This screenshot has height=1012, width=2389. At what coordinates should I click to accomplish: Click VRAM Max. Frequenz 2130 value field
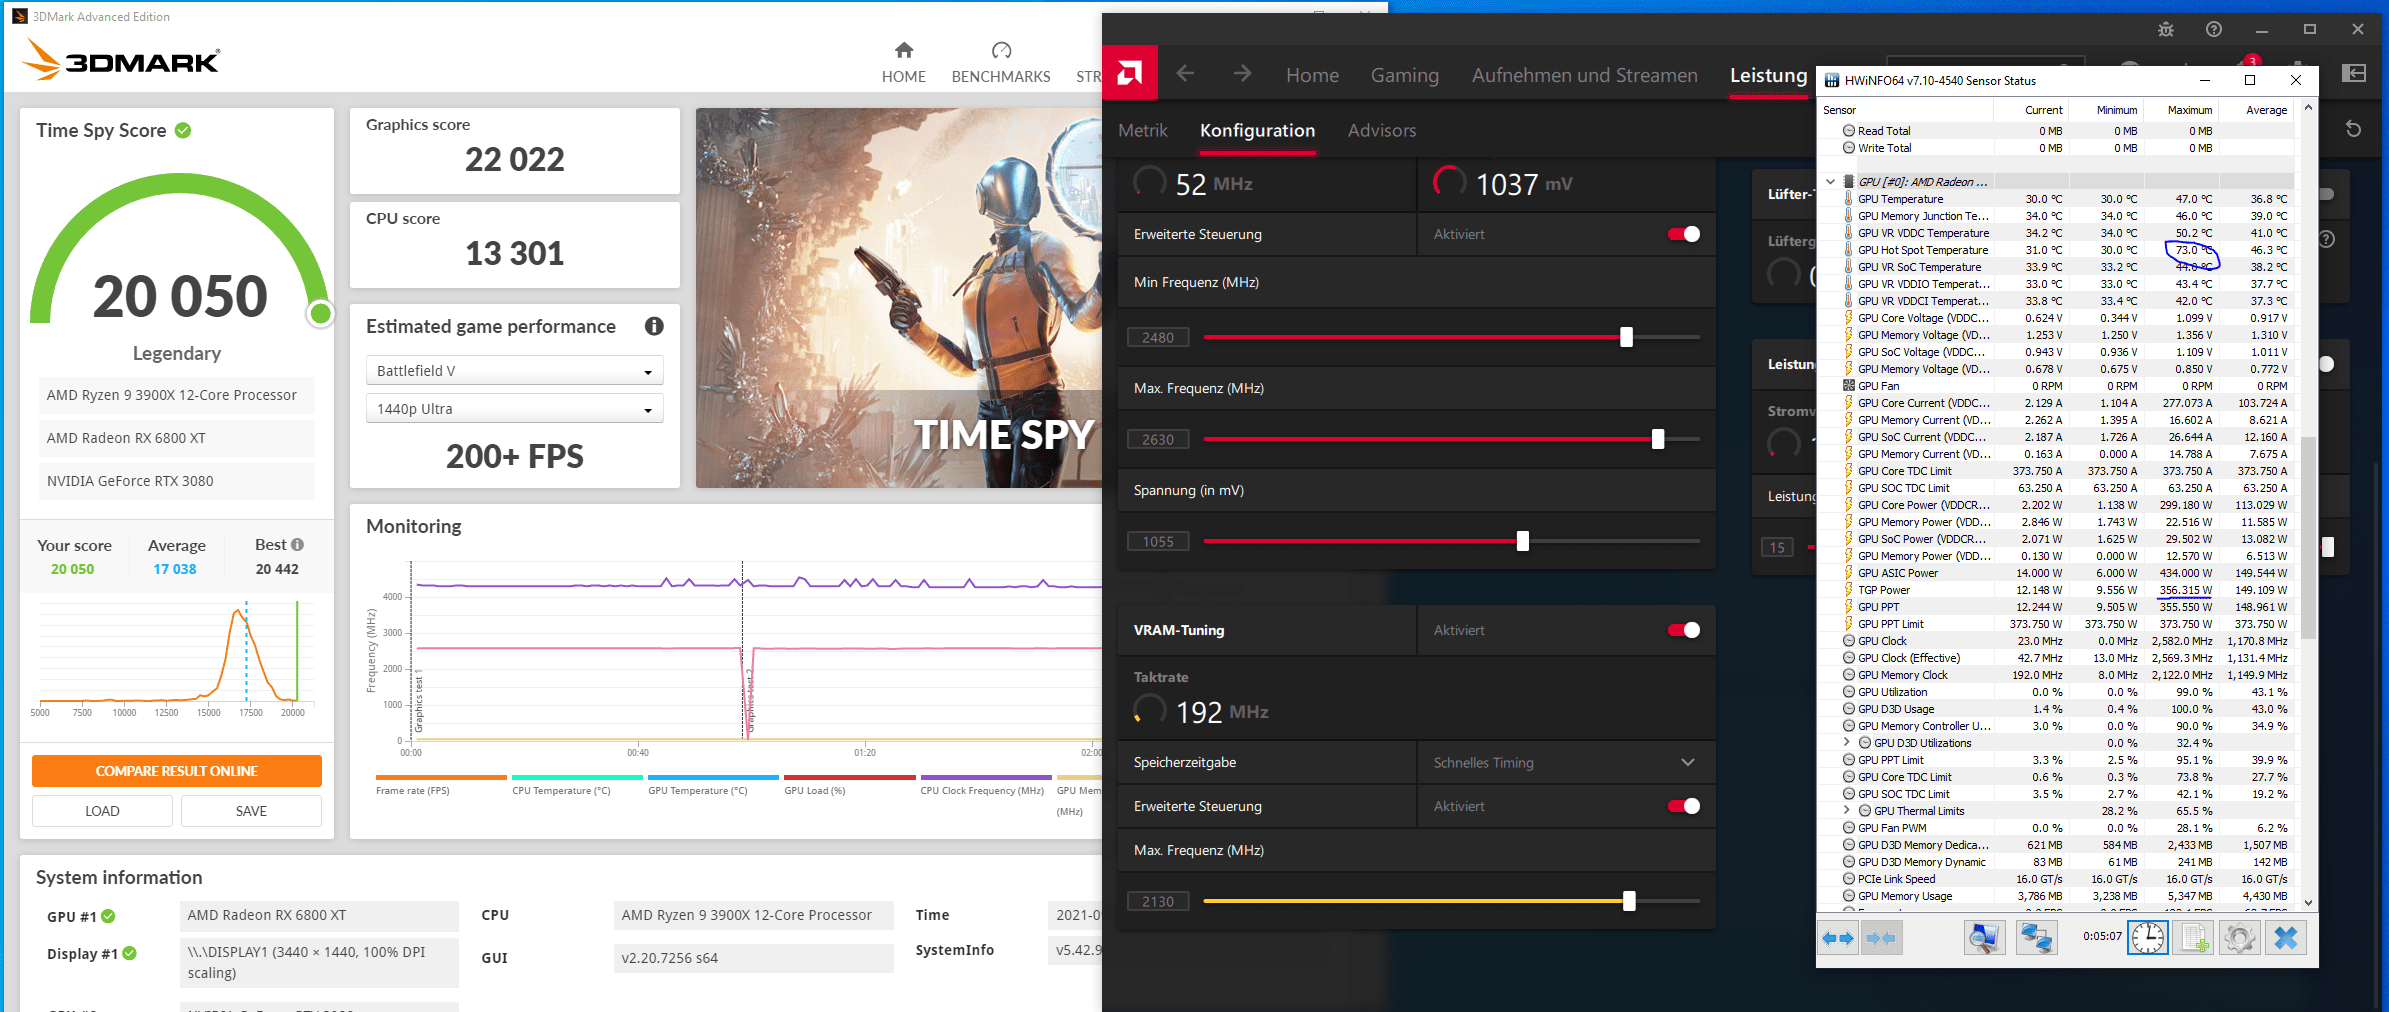pyautogui.click(x=1158, y=901)
